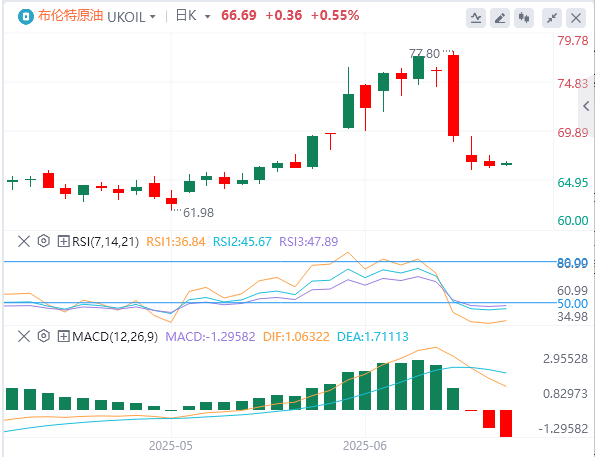Click the RSI1:36.84 value label
Image resolution: width=595 pixels, height=457 pixels.
[176, 241]
